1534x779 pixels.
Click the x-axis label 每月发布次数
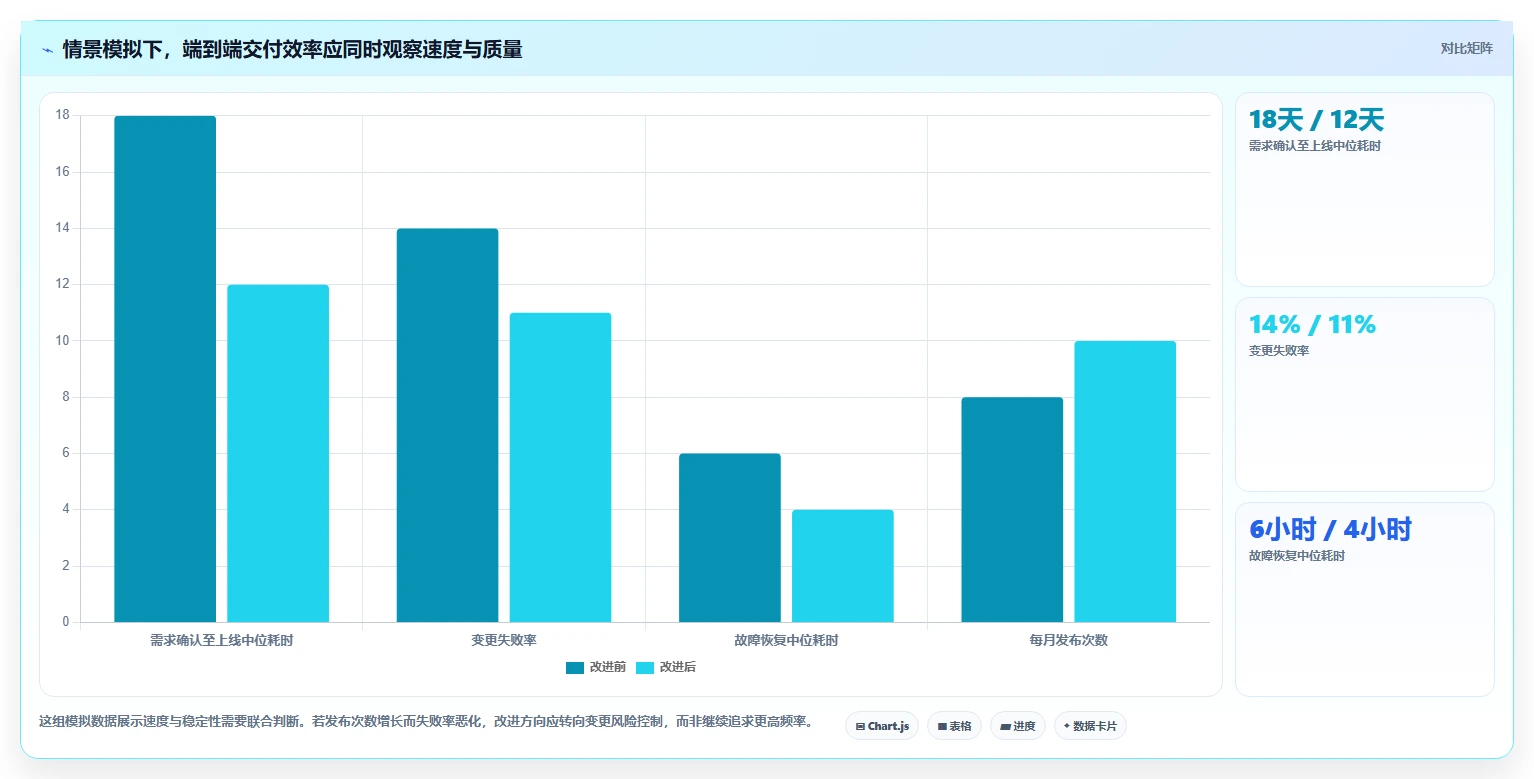click(x=1069, y=640)
